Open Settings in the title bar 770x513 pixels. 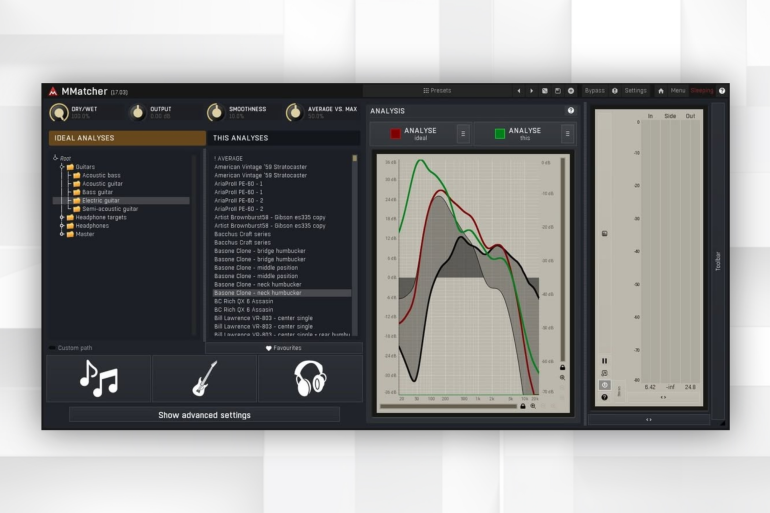tap(635, 91)
